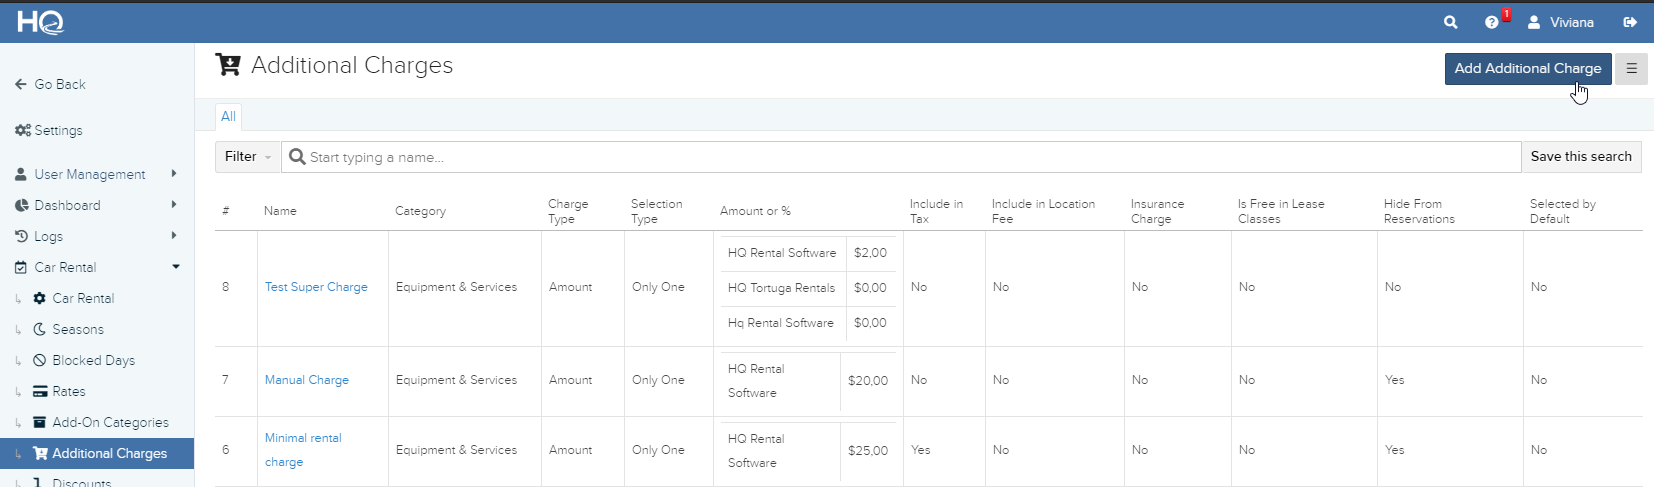Viewport: 1654px width, 487px height.
Task: Click the Add Additional Charge button
Action: 1528,68
